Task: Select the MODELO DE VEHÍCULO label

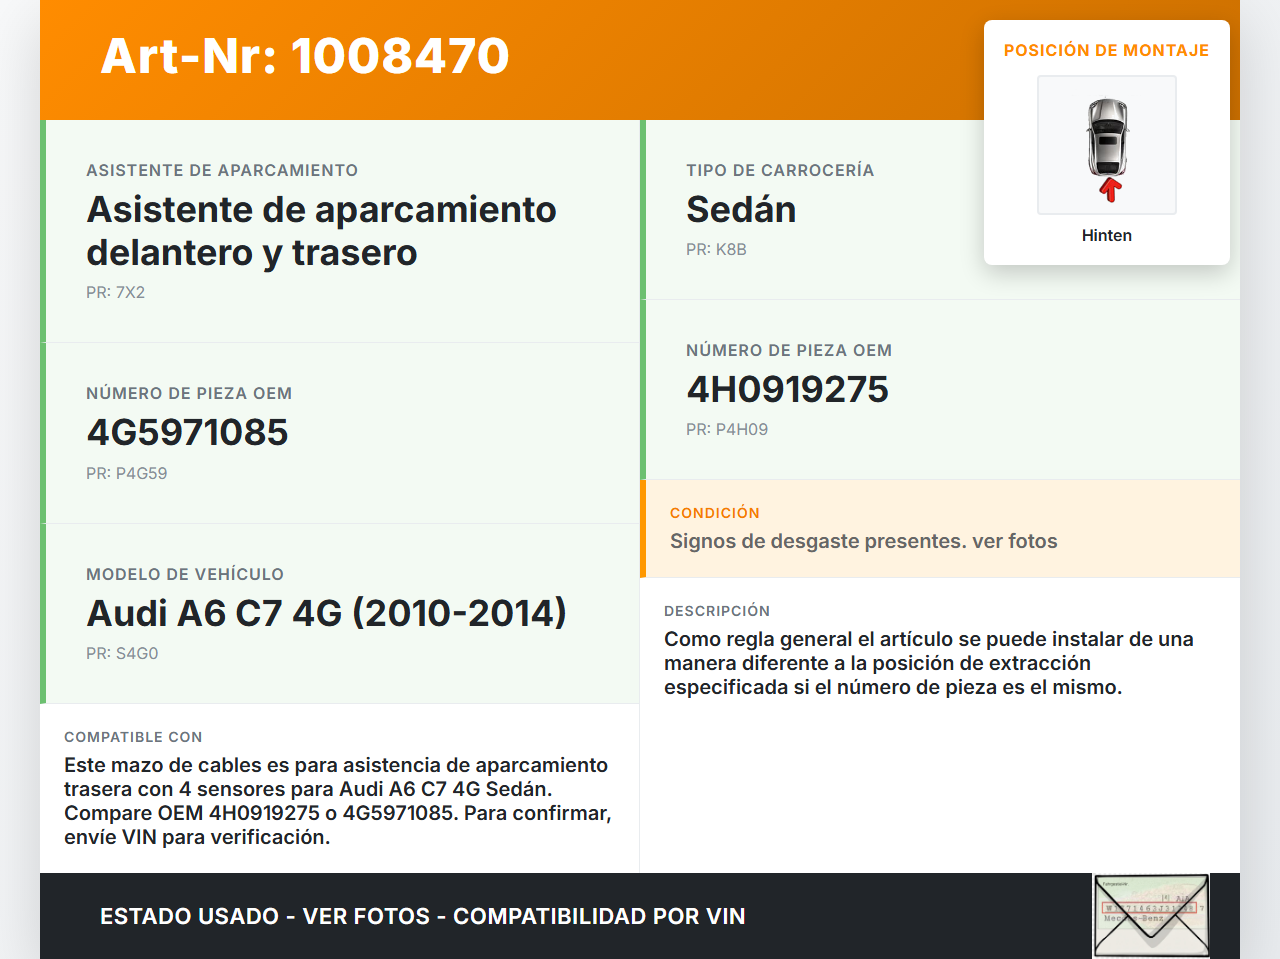Action: point(185,574)
